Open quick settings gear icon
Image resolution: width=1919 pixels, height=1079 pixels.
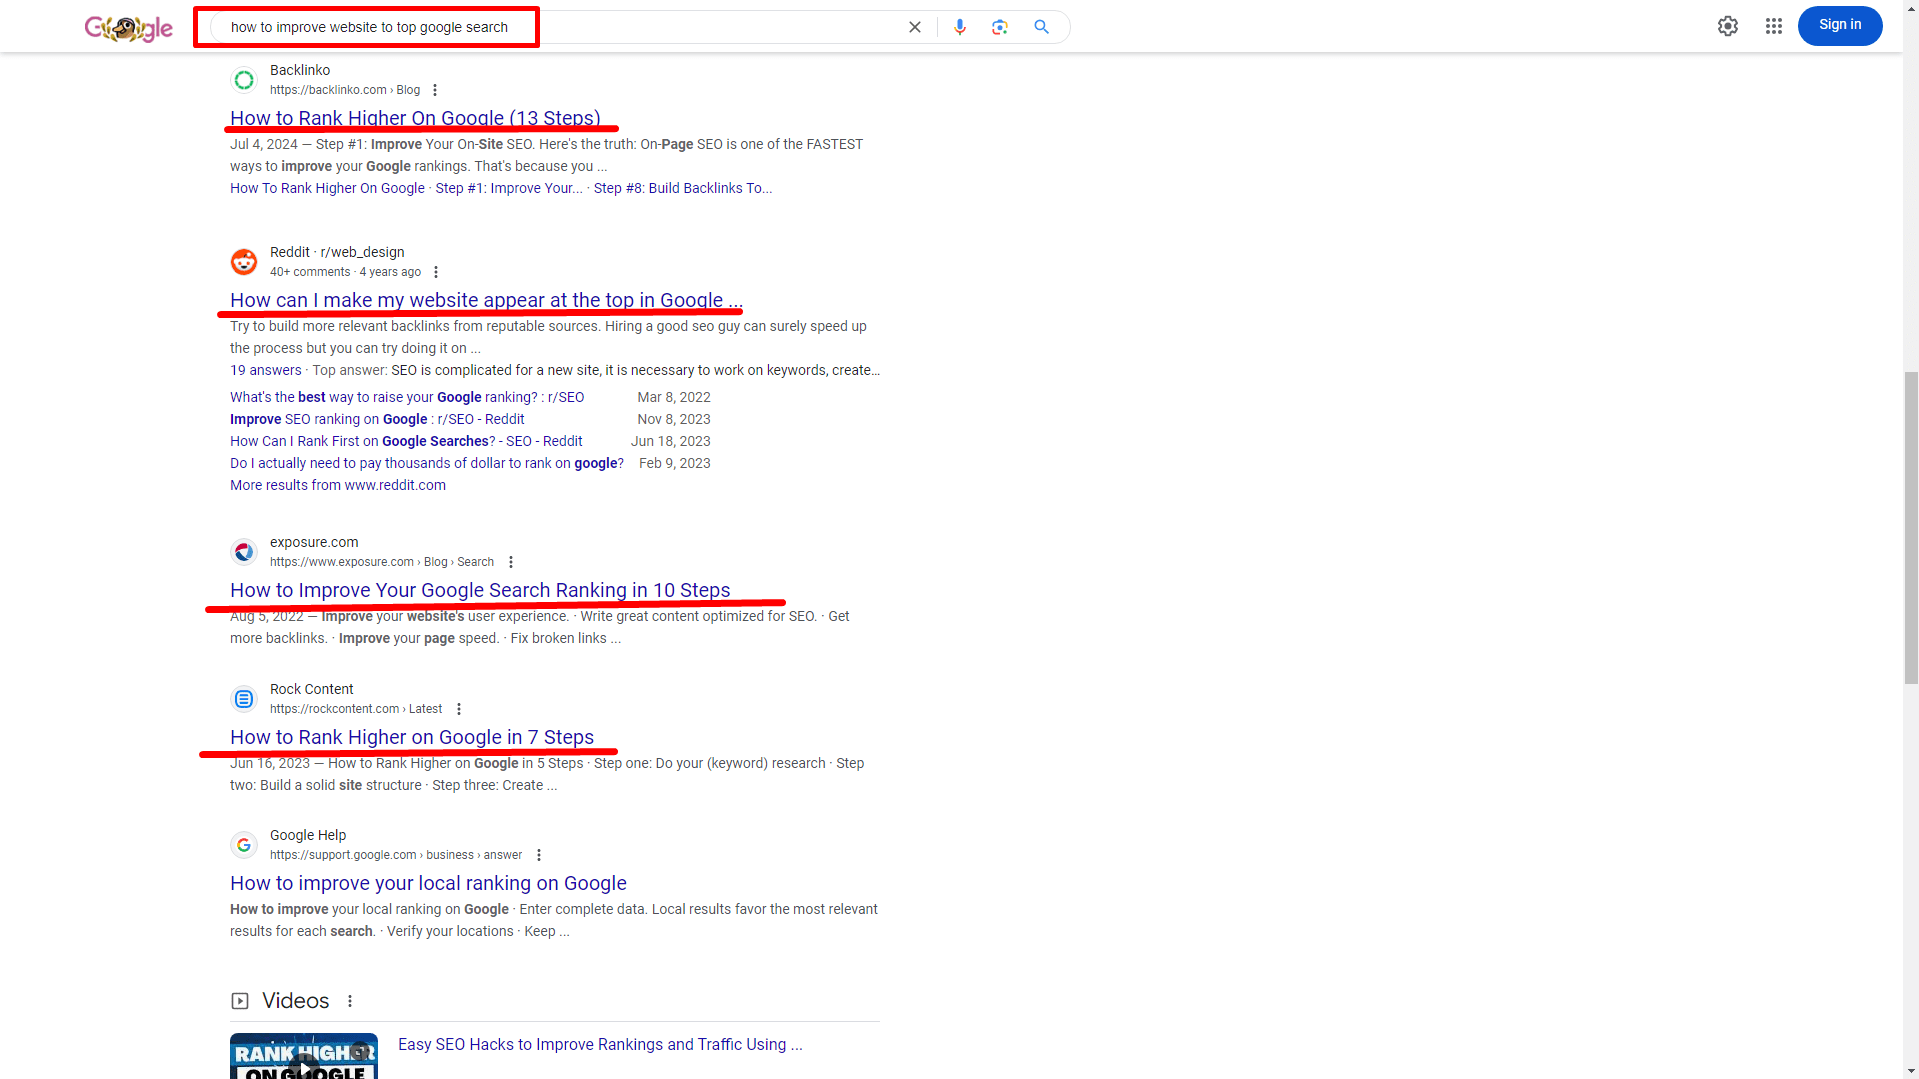[1727, 26]
